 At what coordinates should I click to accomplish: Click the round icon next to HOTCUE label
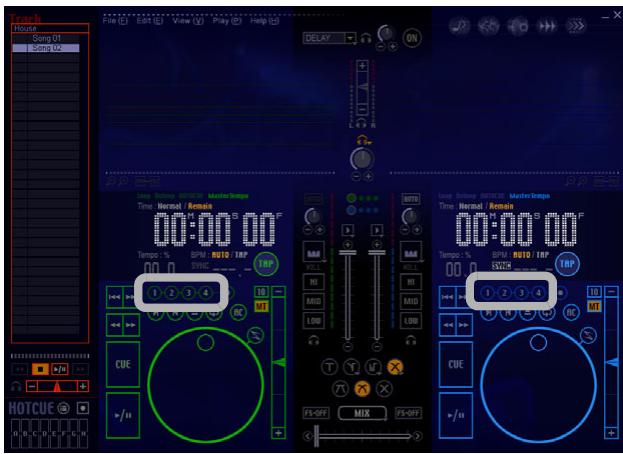click(64, 408)
